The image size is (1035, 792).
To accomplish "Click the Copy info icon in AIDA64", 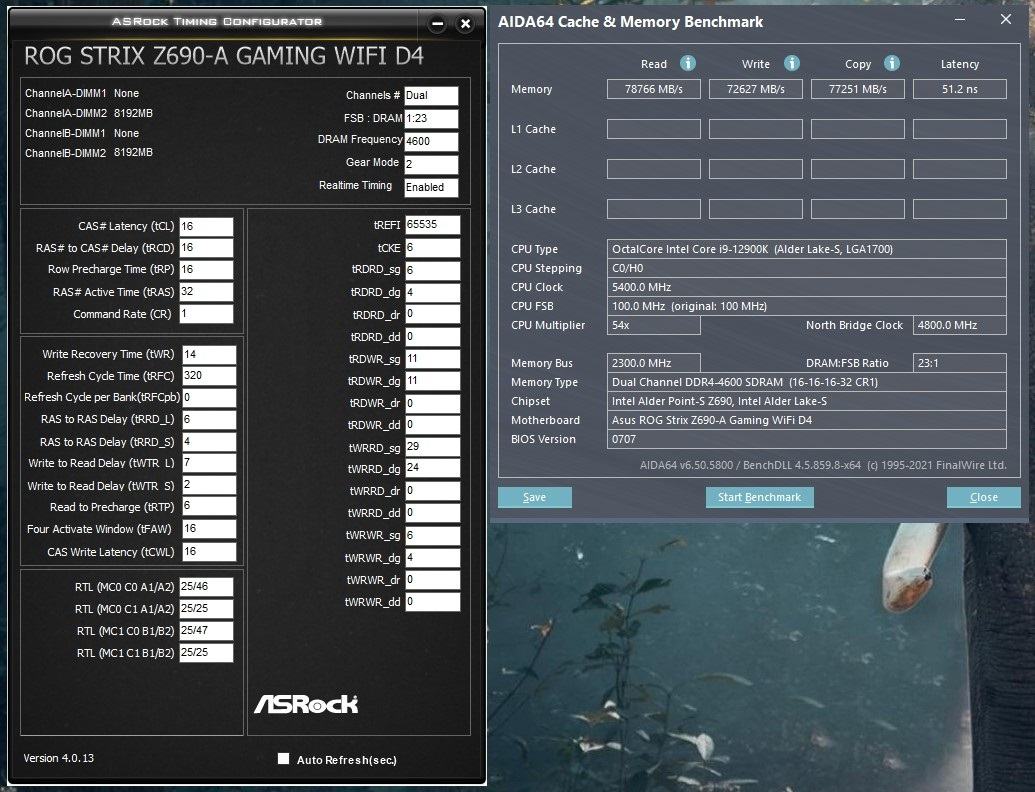I will 892,63.
